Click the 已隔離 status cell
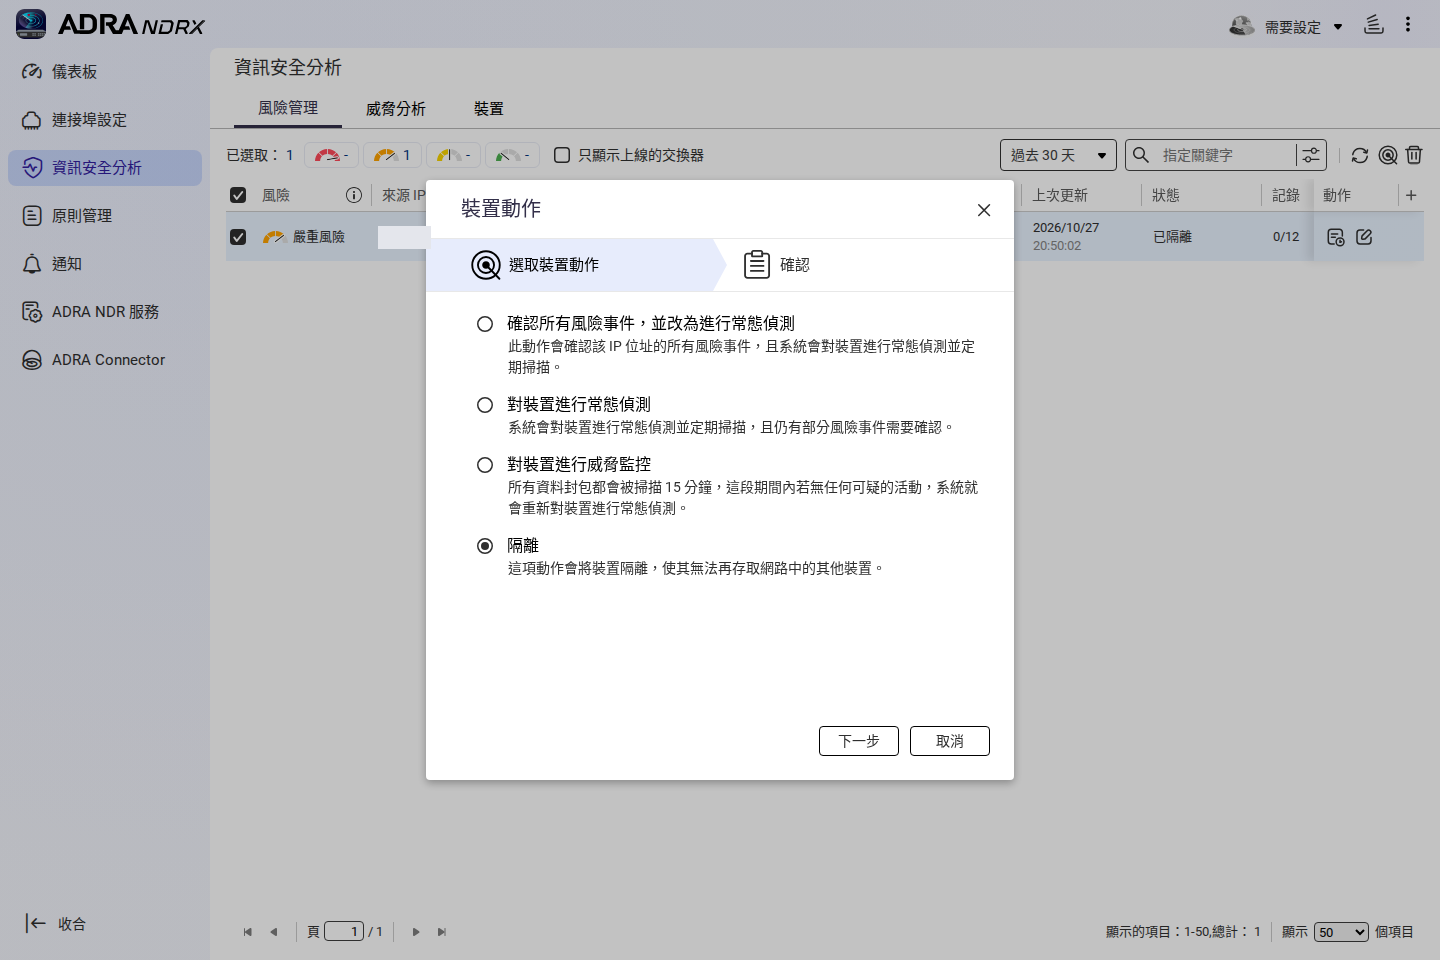 [x=1172, y=237]
